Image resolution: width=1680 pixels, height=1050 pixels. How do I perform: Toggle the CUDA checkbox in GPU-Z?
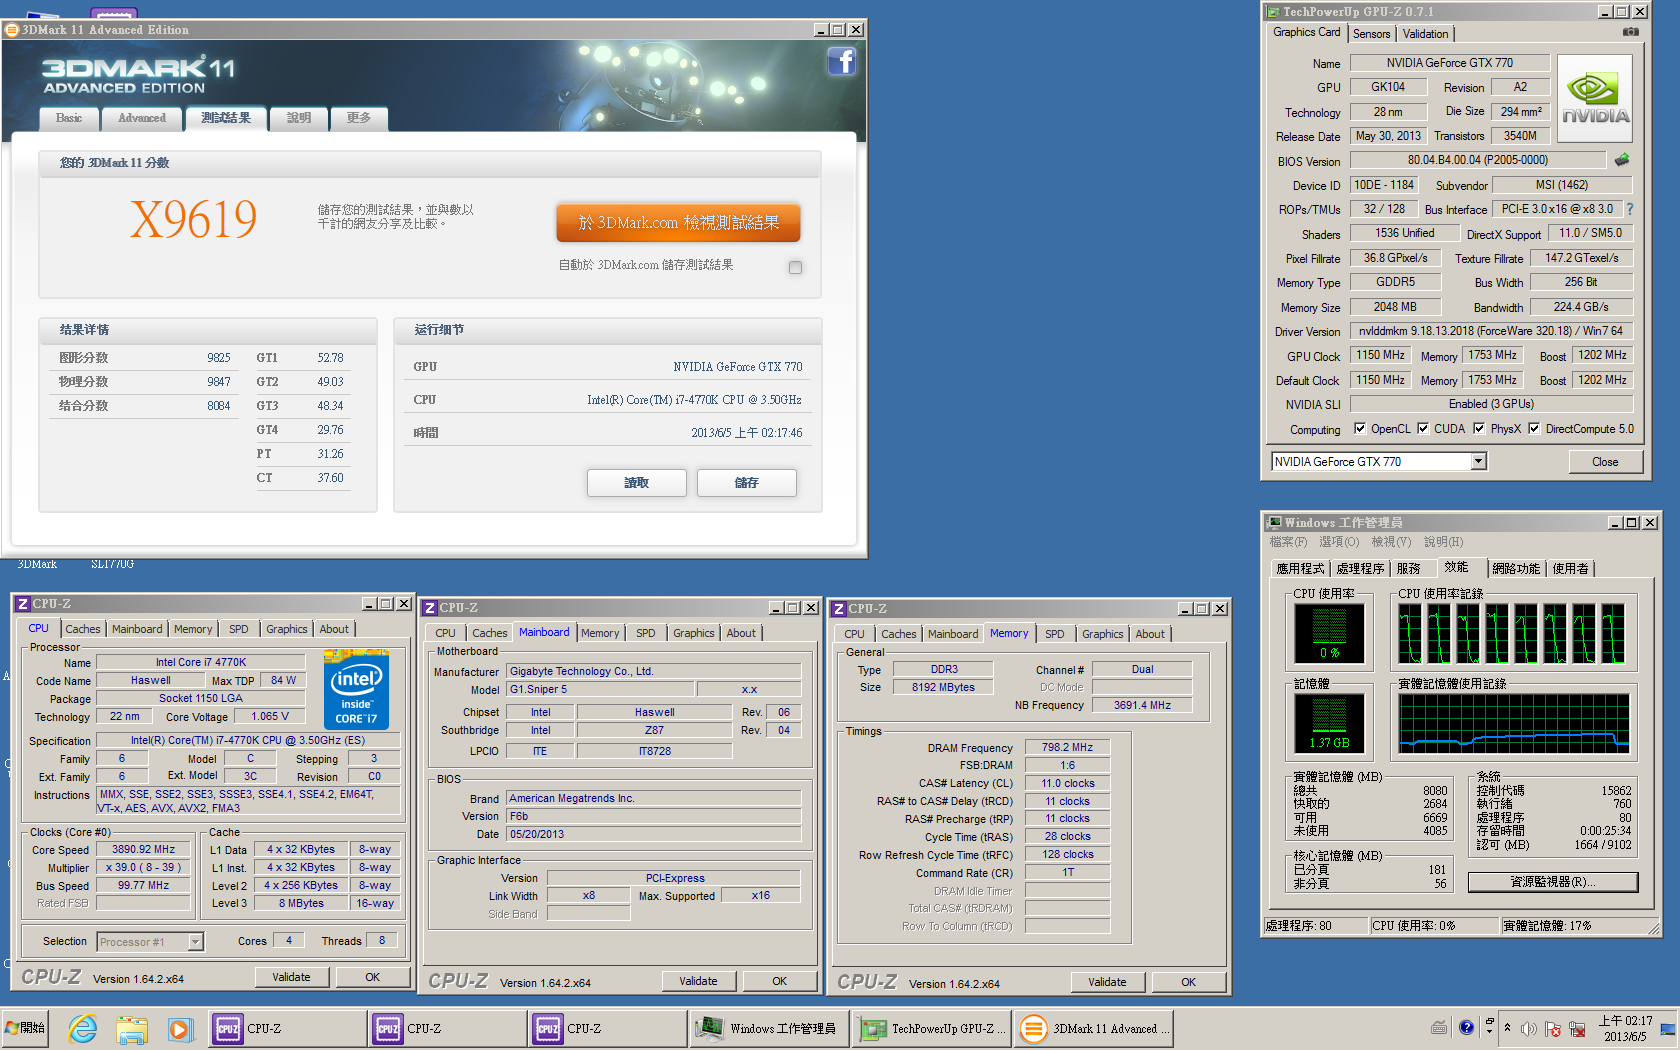pos(1423,428)
